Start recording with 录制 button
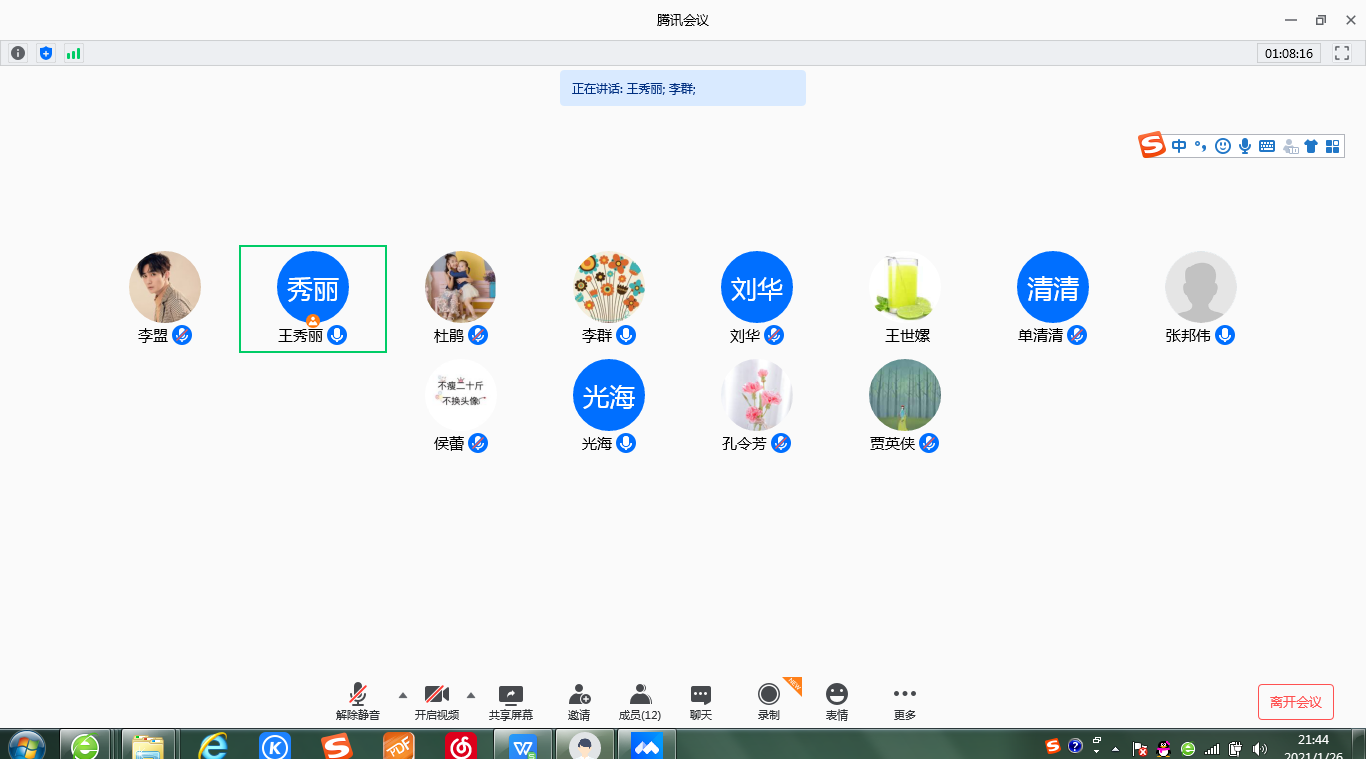 768,702
